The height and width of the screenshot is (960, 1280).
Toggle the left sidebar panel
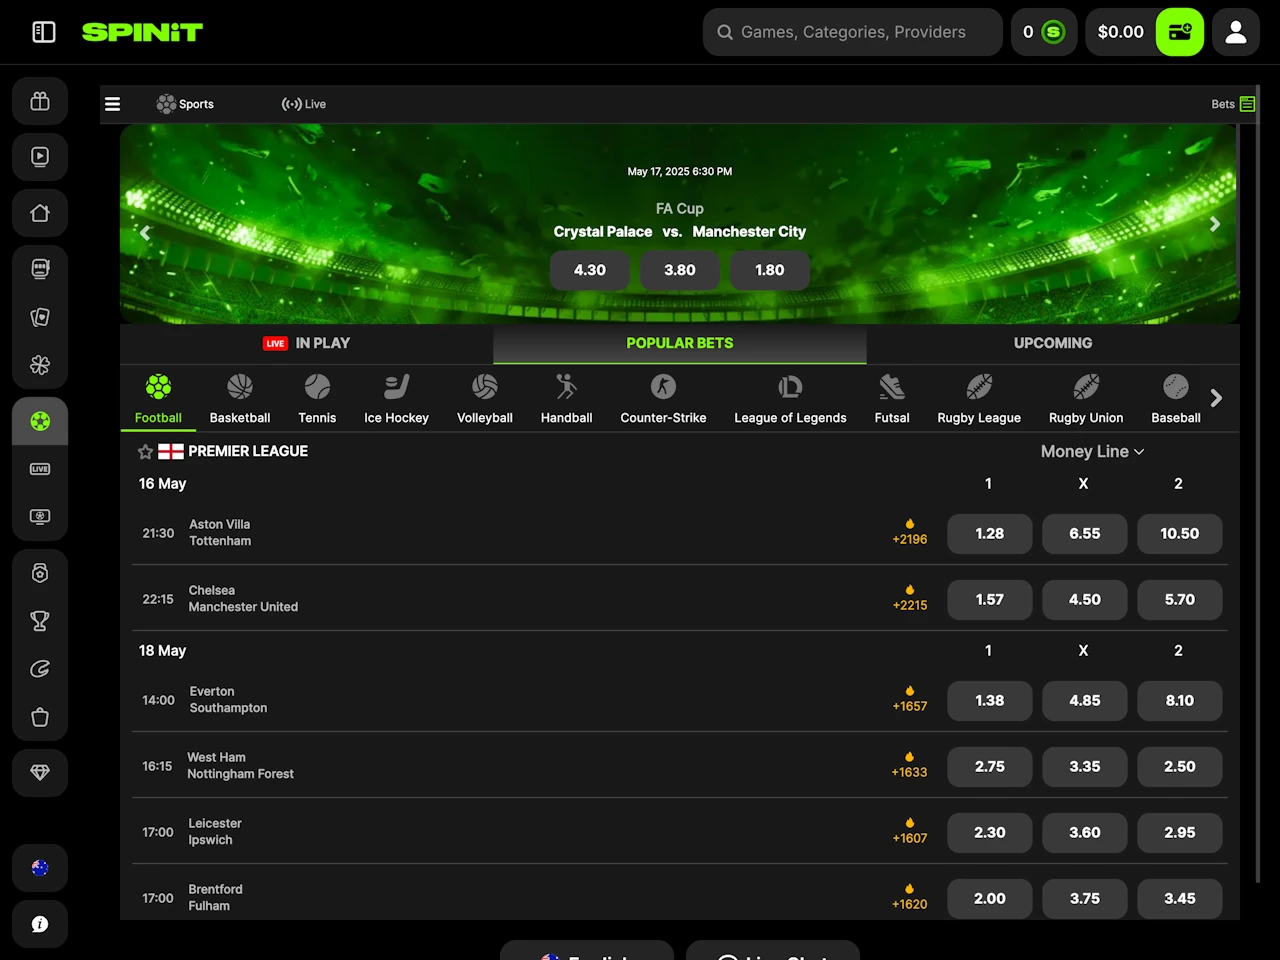[44, 32]
